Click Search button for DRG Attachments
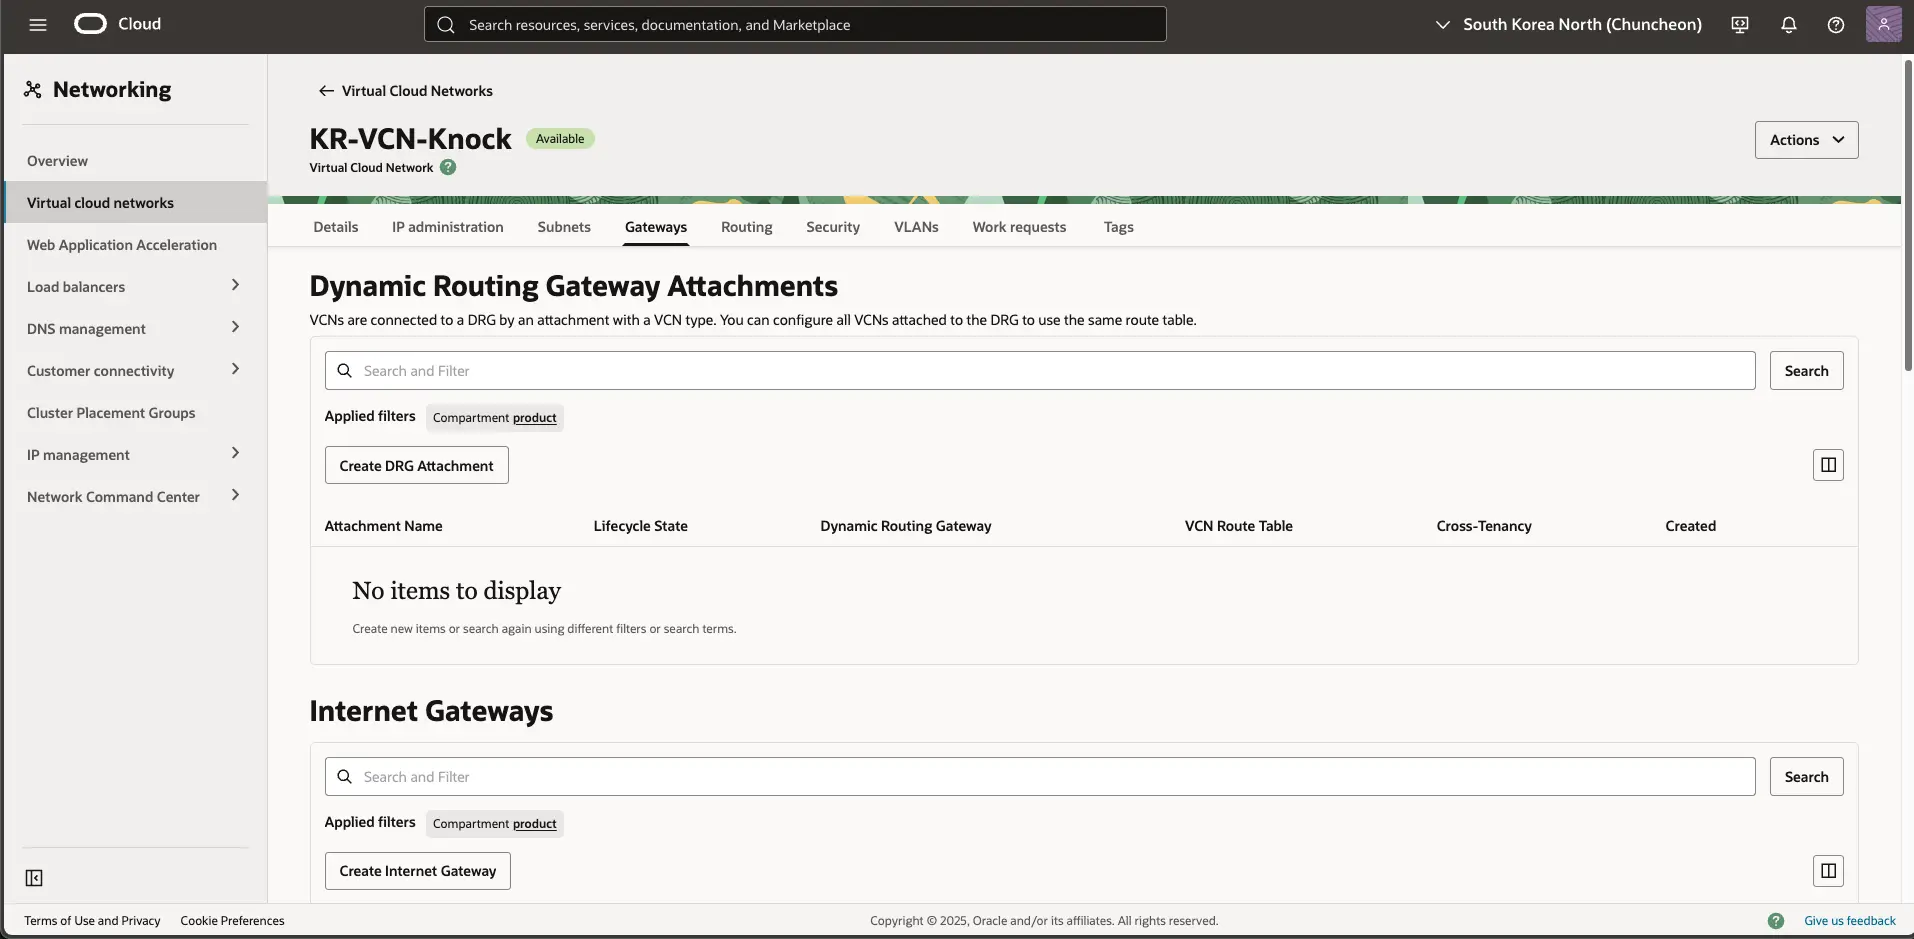The width and height of the screenshot is (1914, 939). 1806,371
